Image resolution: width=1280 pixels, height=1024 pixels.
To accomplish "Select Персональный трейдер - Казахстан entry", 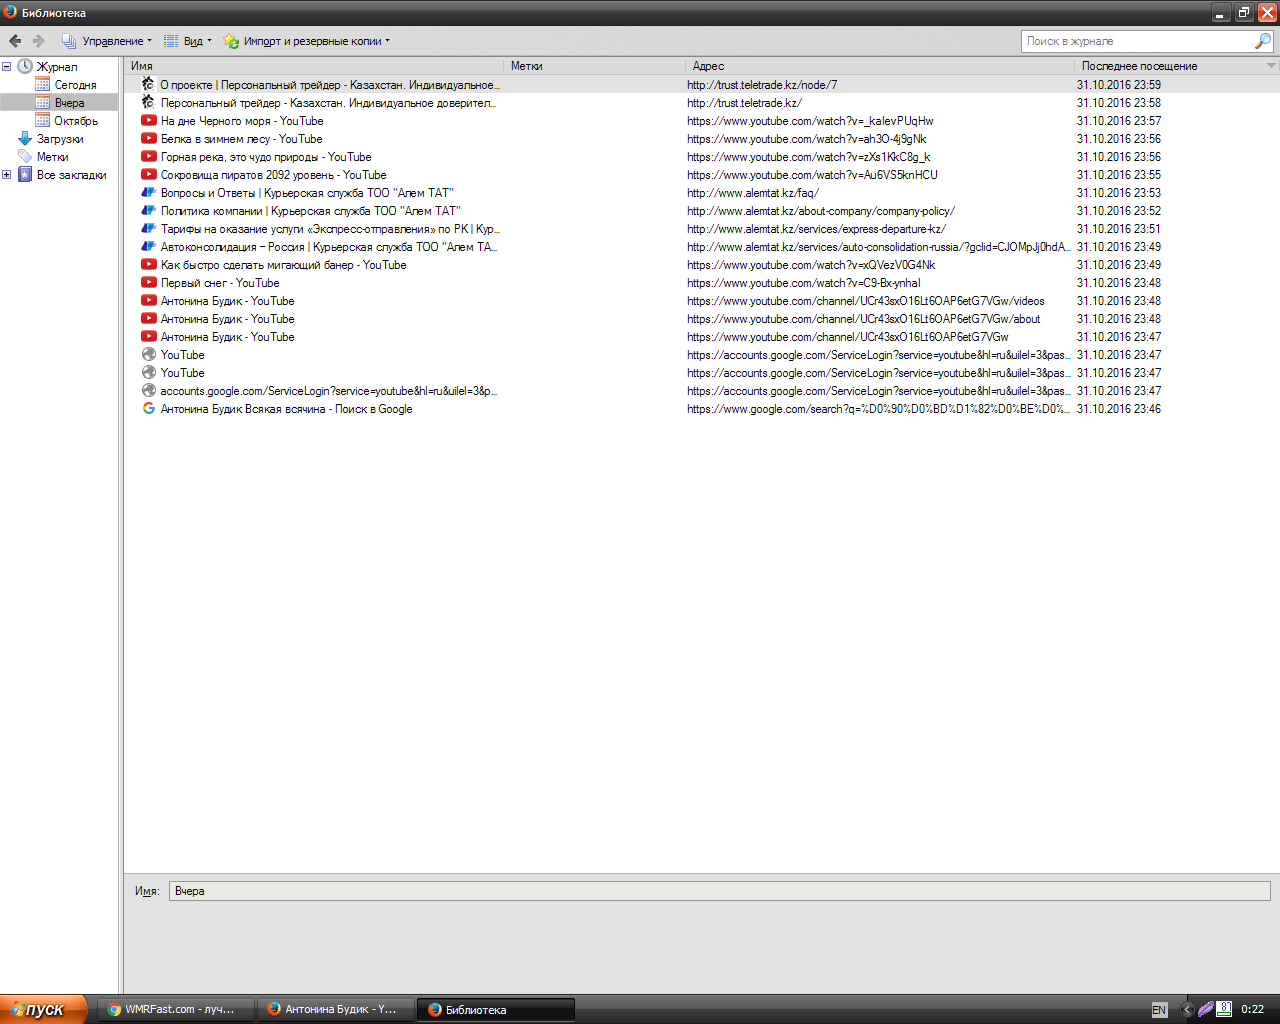I will pyautogui.click(x=702, y=103).
